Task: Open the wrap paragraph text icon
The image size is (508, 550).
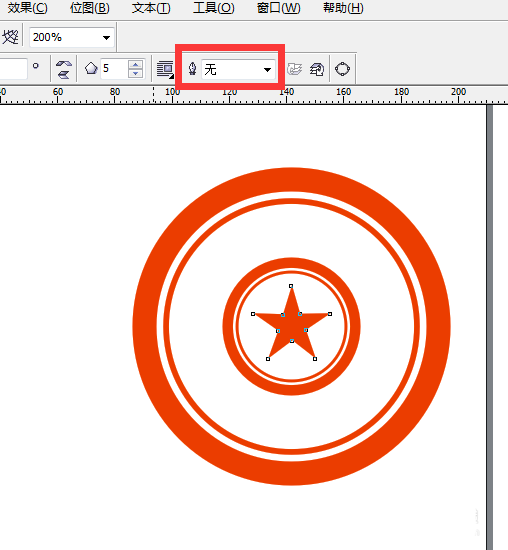Action: [165, 69]
